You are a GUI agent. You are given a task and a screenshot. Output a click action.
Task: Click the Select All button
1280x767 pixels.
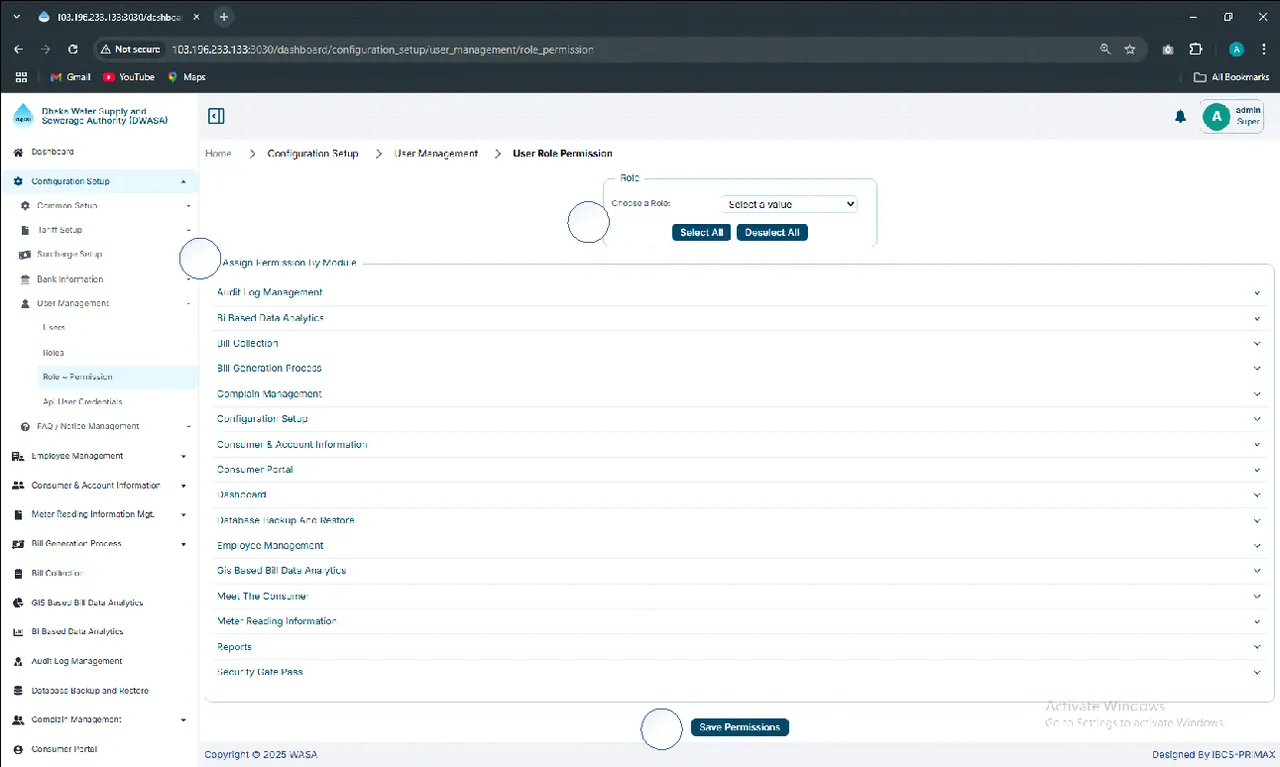pos(702,233)
